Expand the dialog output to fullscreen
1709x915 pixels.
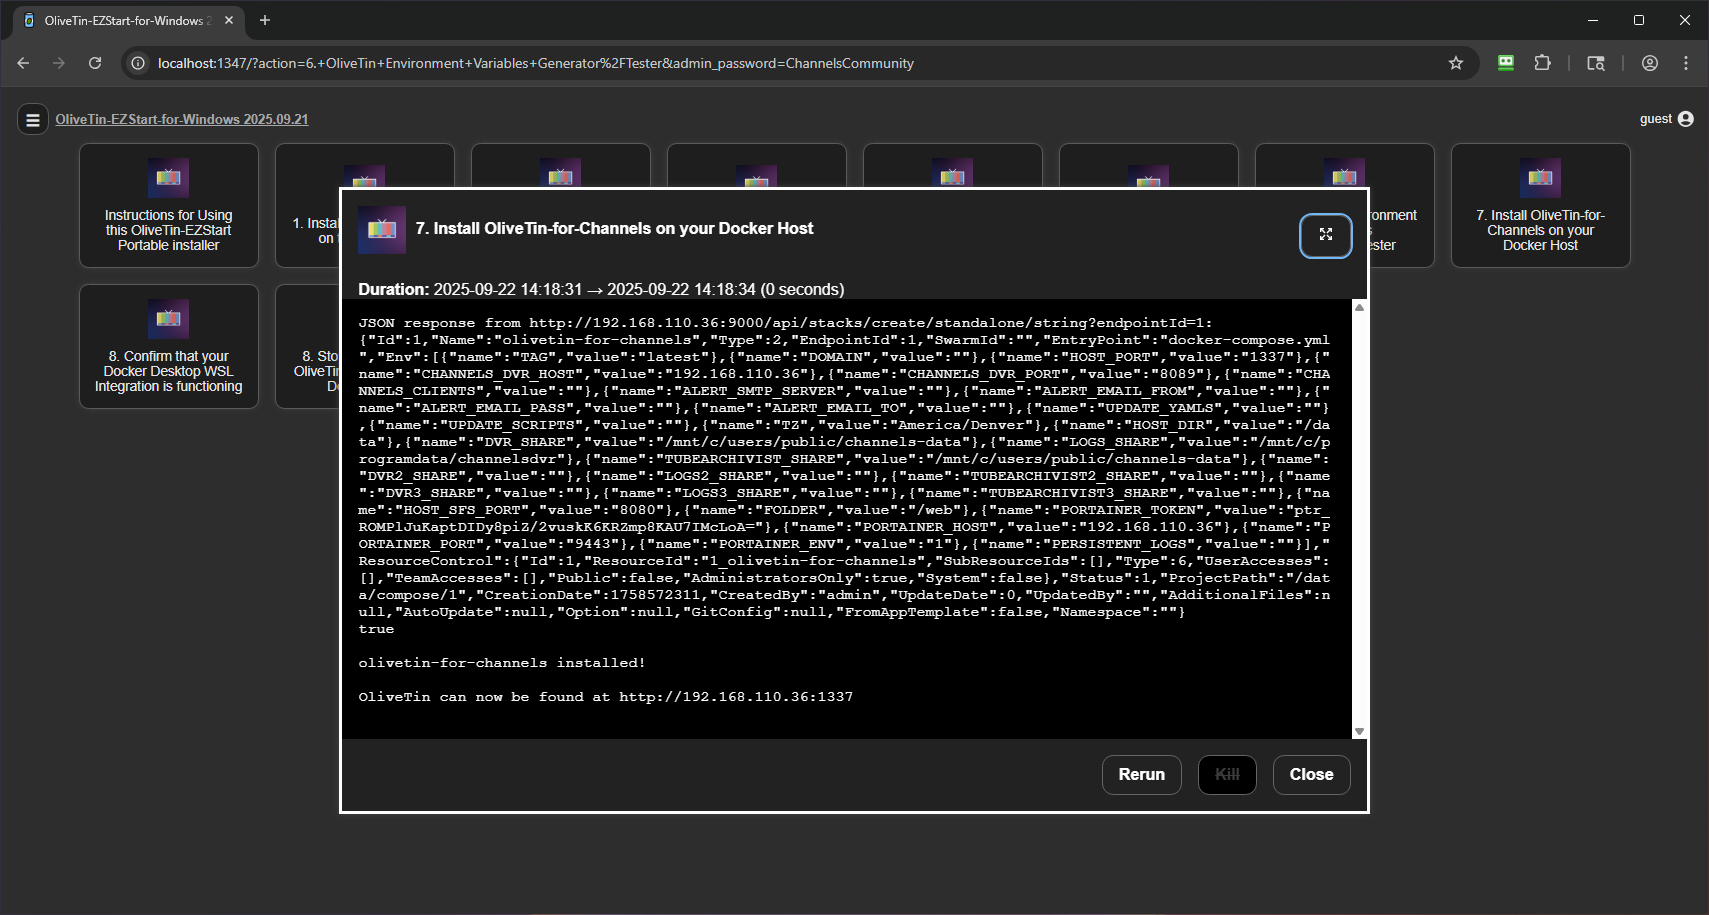point(1326,235)
